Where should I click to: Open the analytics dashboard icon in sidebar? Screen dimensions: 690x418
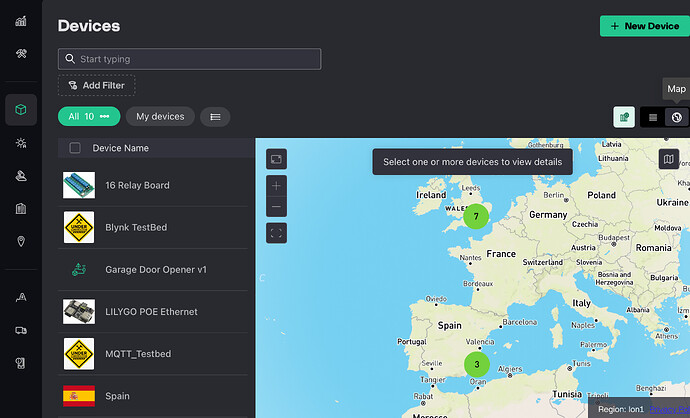pyautogui.click(x=21, y=21)
